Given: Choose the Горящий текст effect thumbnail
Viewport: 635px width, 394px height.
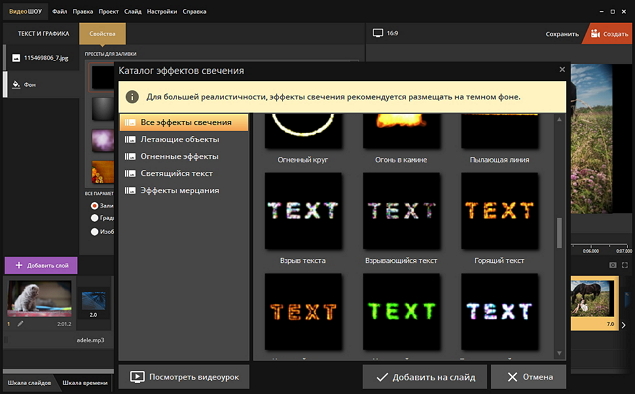Looking at the screenshot, I should [500, 211].
